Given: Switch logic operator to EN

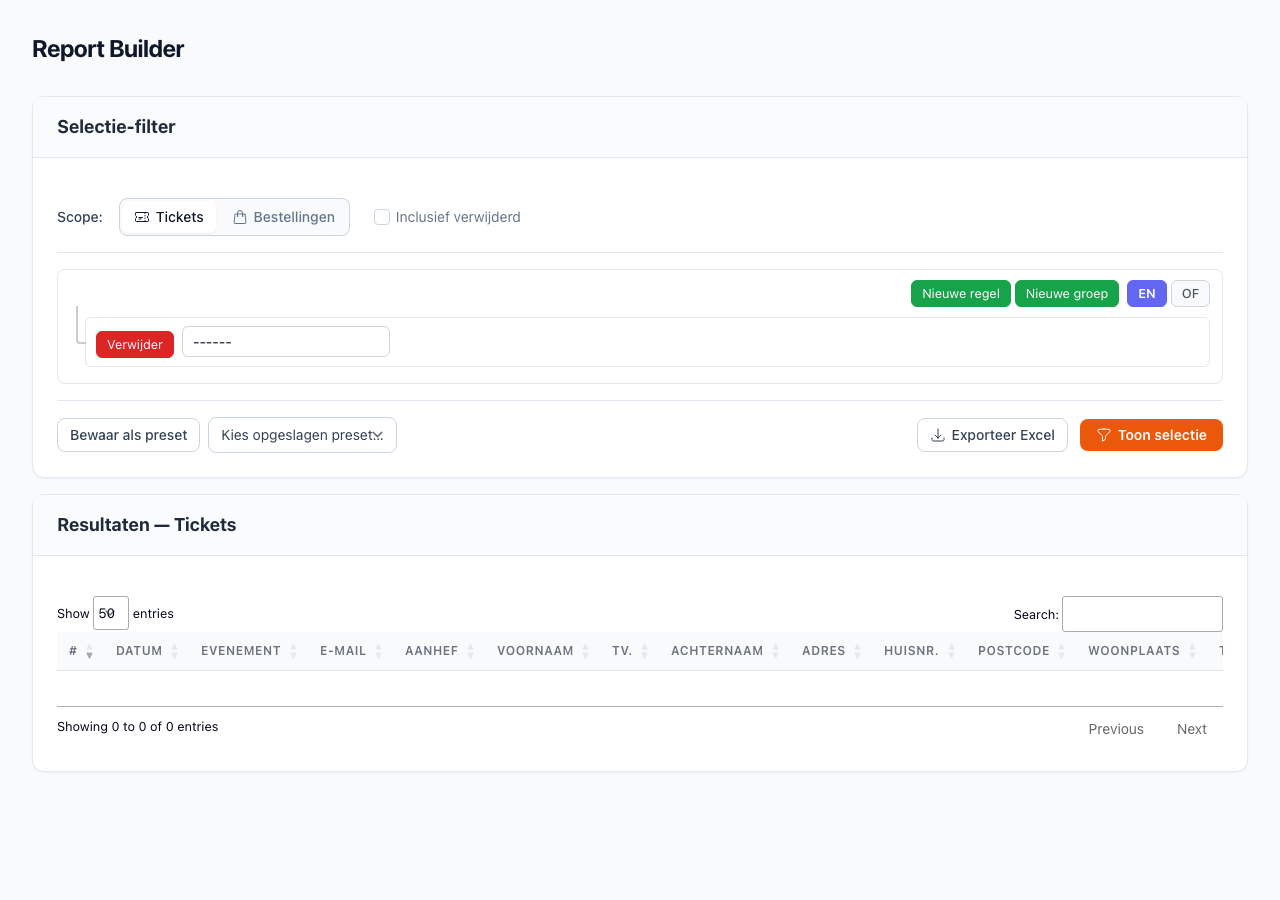Looking at the screenshot, I should [x=1146, y=294].
